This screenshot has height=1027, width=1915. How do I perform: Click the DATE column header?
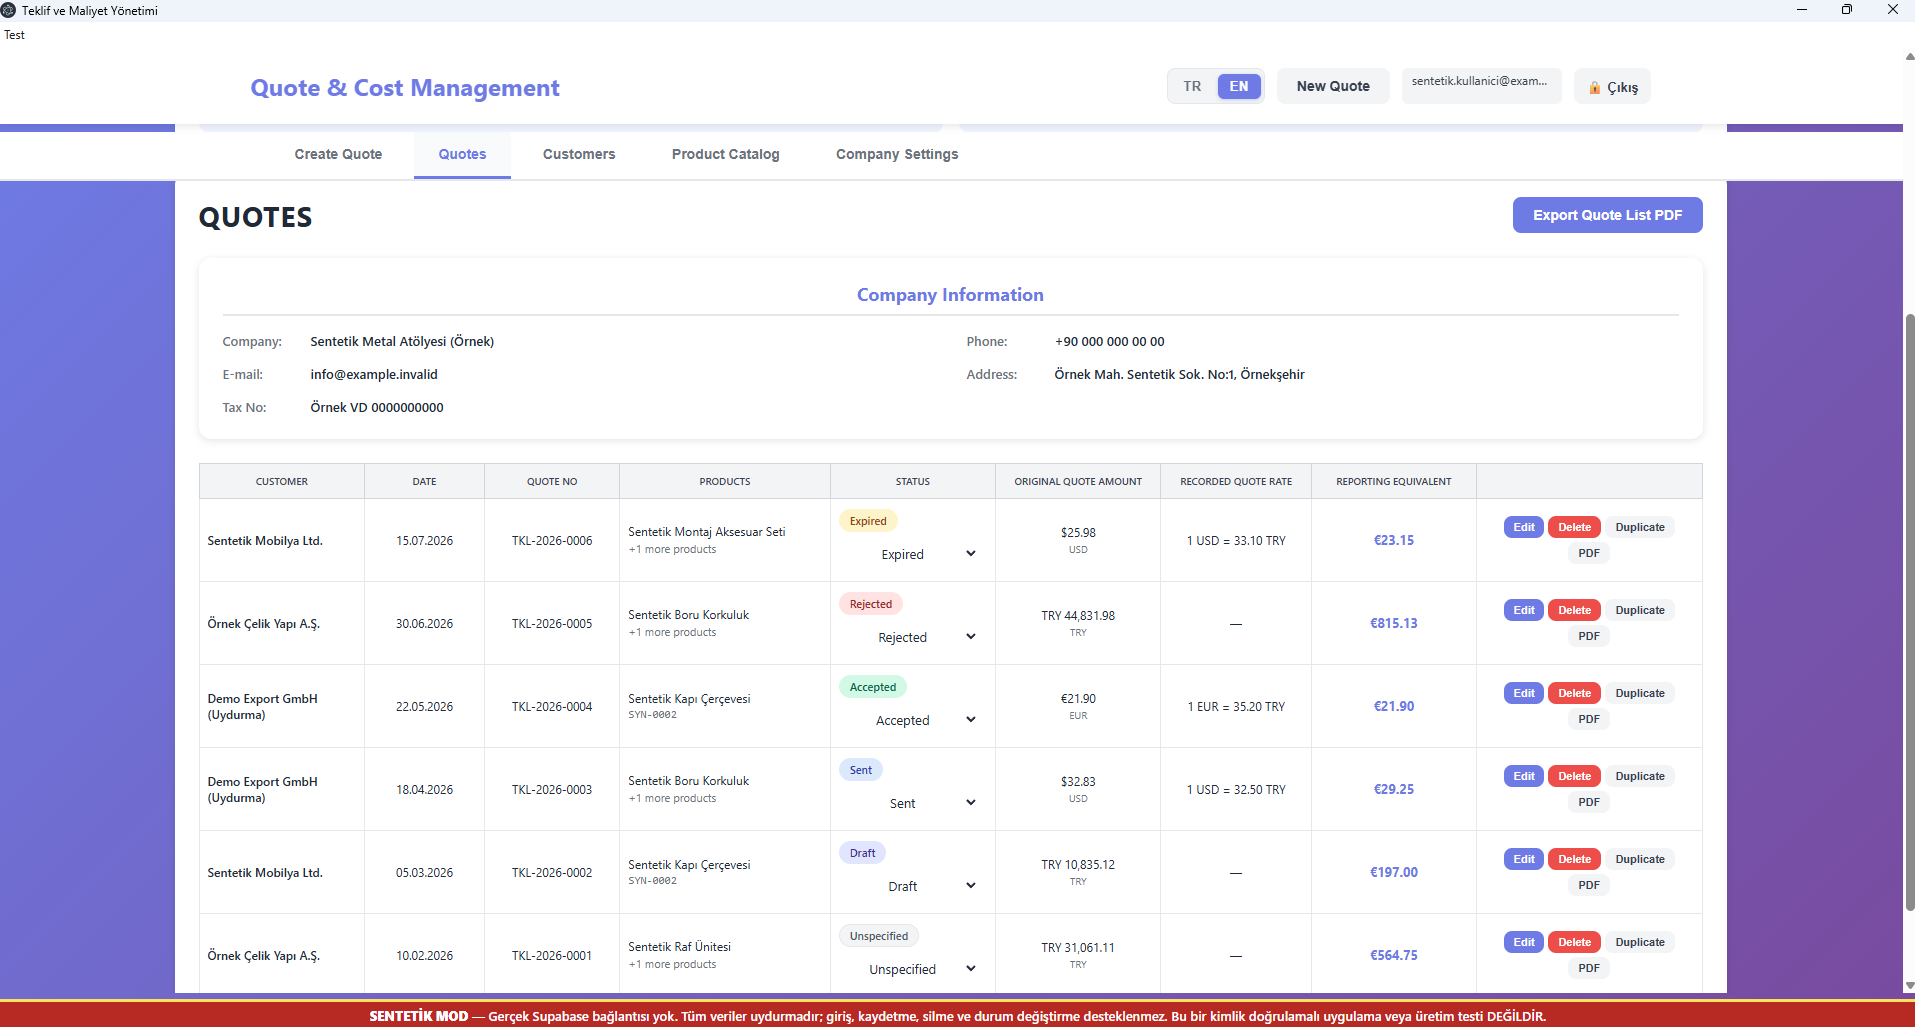[424, 482]
